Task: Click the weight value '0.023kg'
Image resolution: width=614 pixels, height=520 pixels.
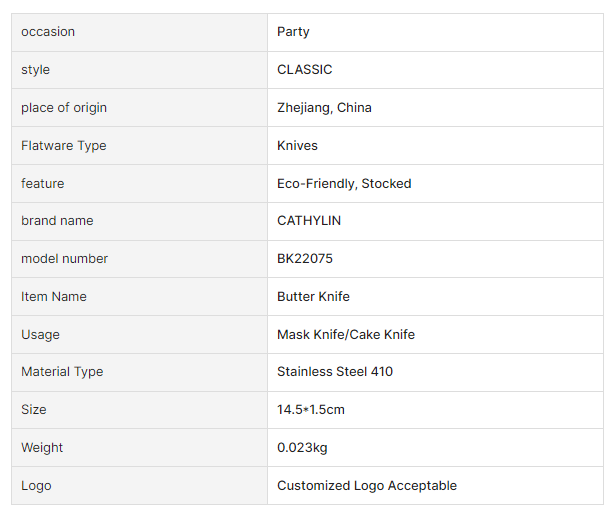Action: (x=302, y=448)
